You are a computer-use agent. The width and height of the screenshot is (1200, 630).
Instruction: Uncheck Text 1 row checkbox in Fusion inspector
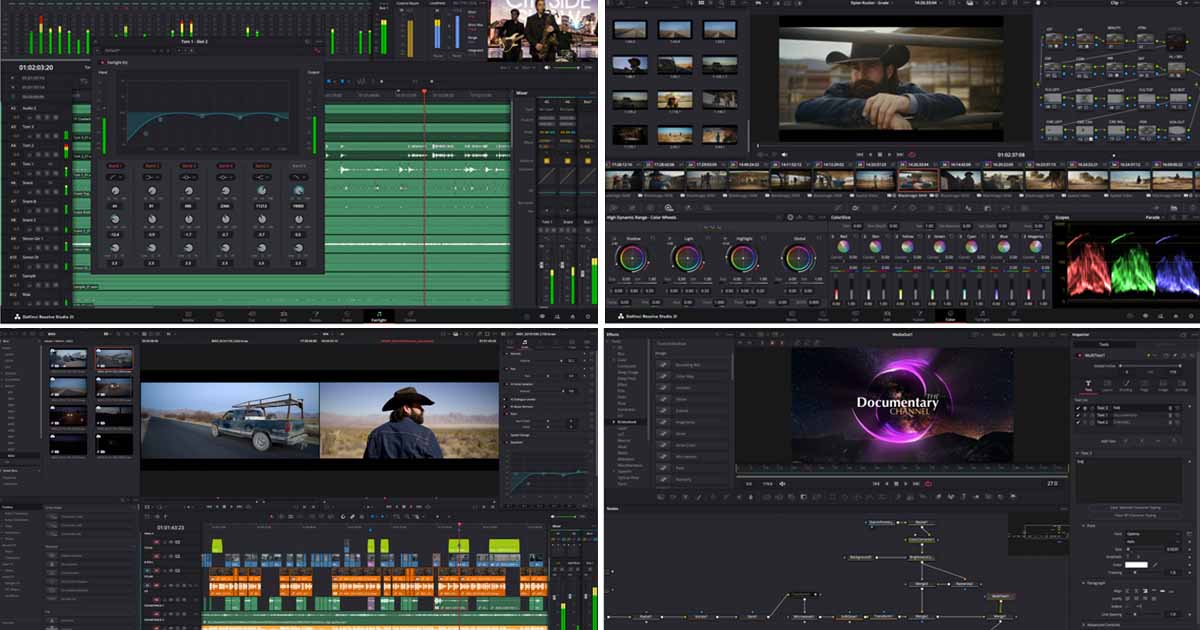point(1078,415)
